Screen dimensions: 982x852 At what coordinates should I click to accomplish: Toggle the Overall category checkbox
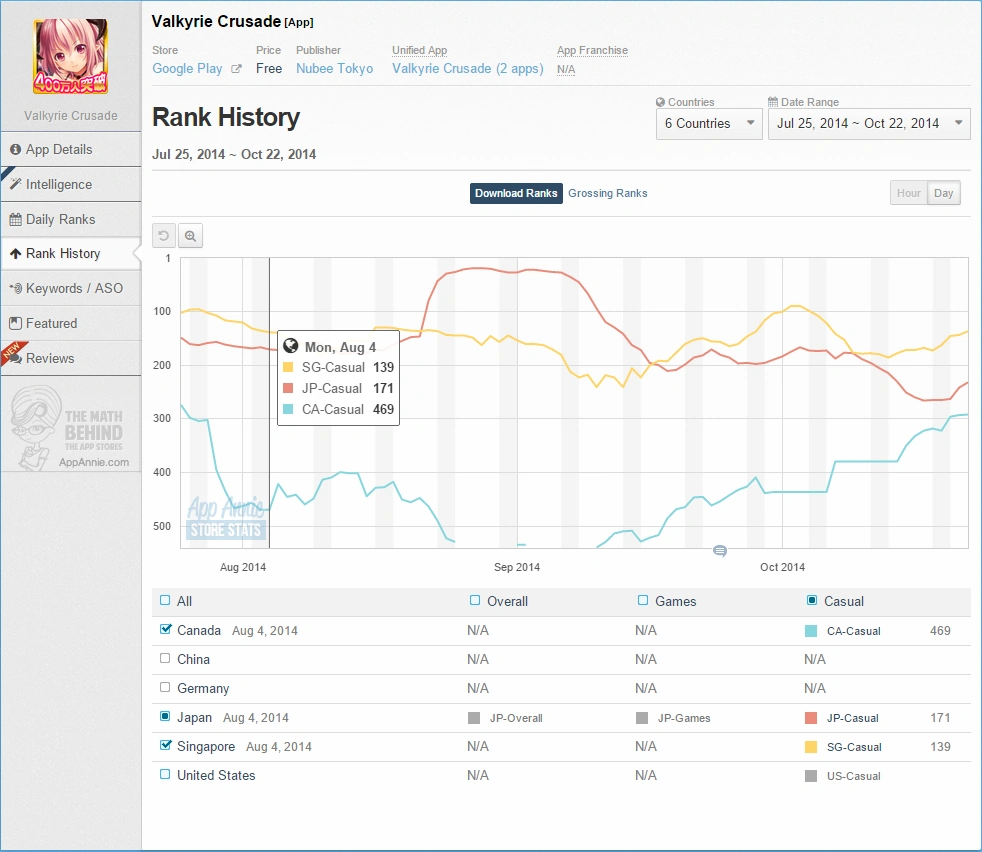(x=475, y=600)
